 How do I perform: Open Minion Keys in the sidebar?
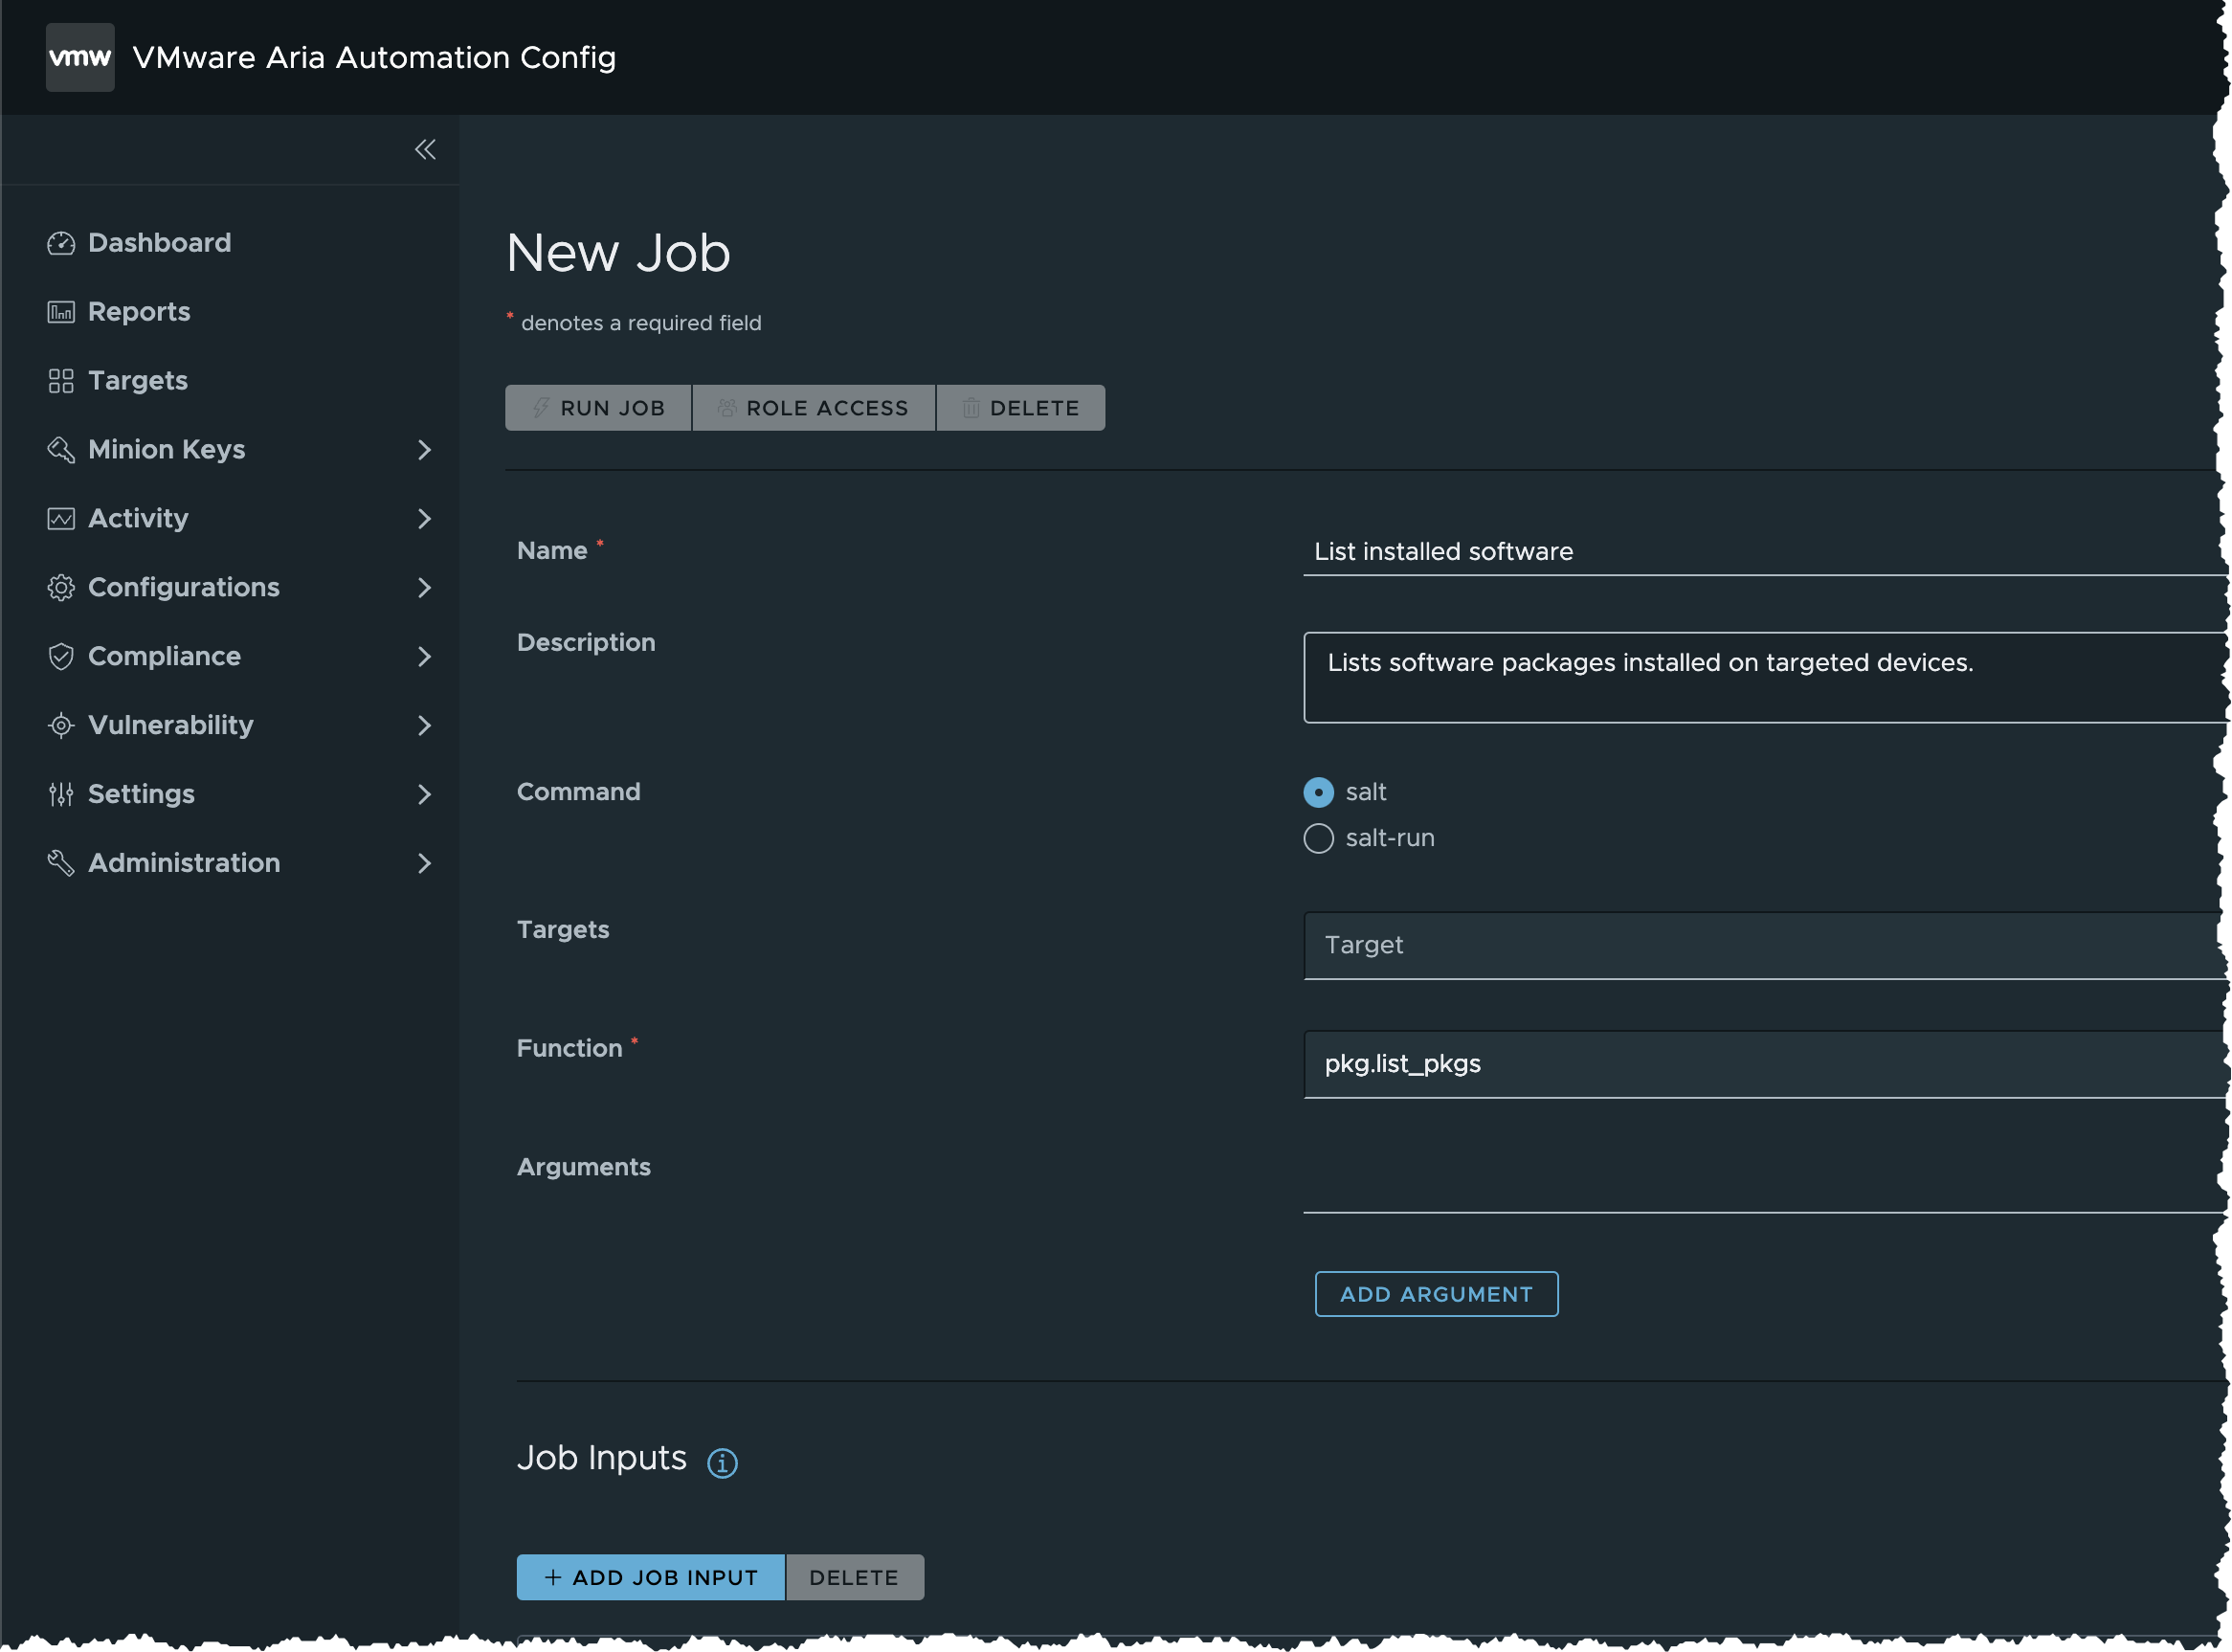coord(167,450)
